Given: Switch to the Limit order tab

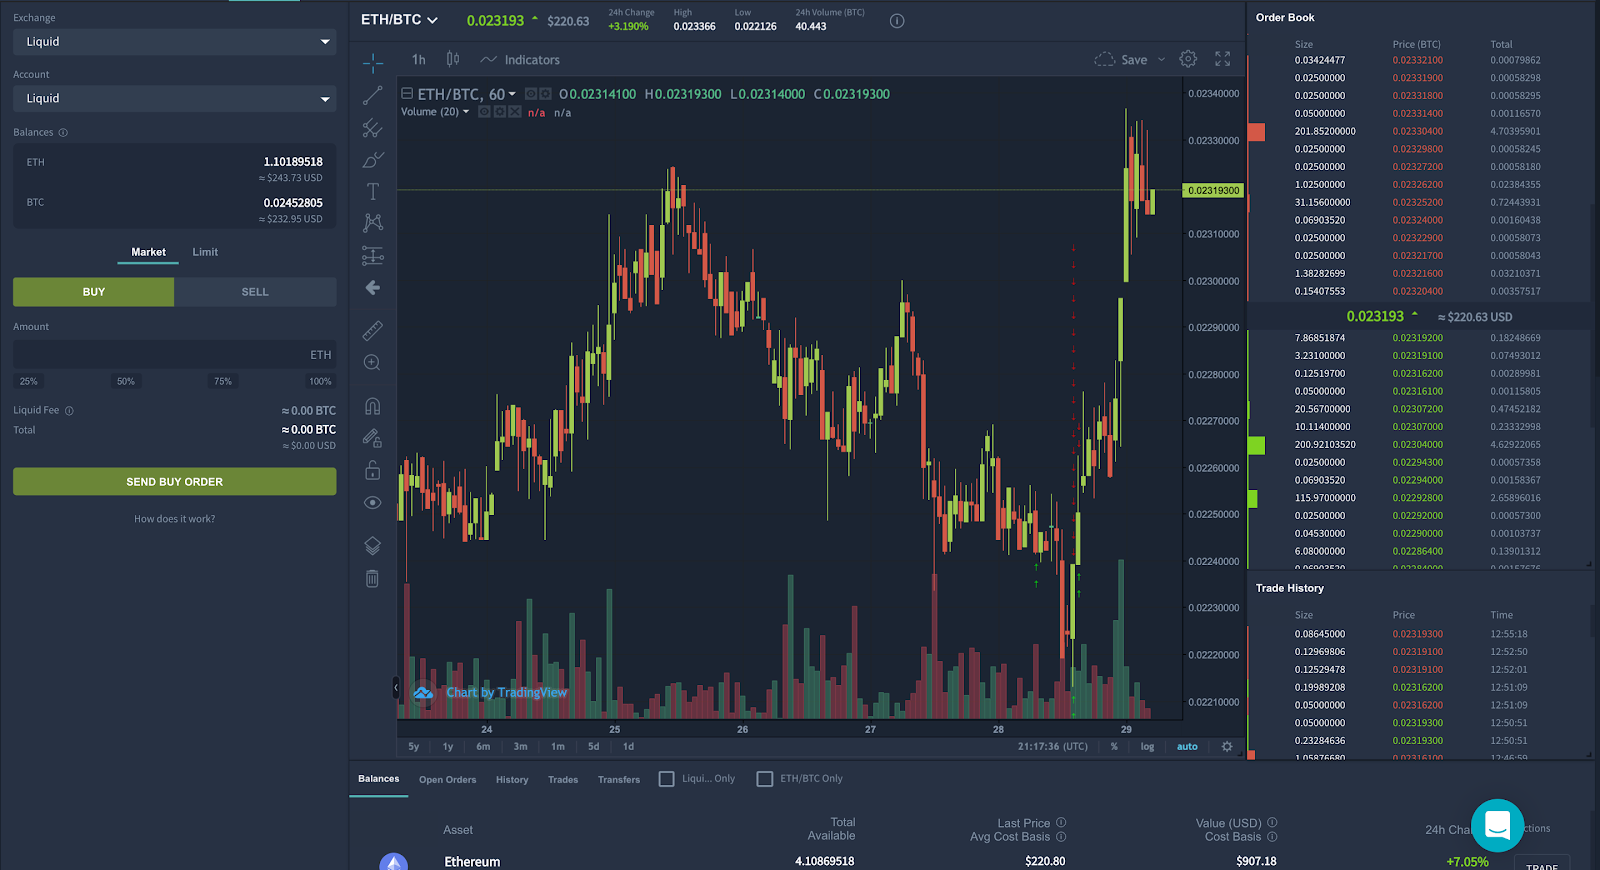Looking at the screenshot, I should pos(205,252).
